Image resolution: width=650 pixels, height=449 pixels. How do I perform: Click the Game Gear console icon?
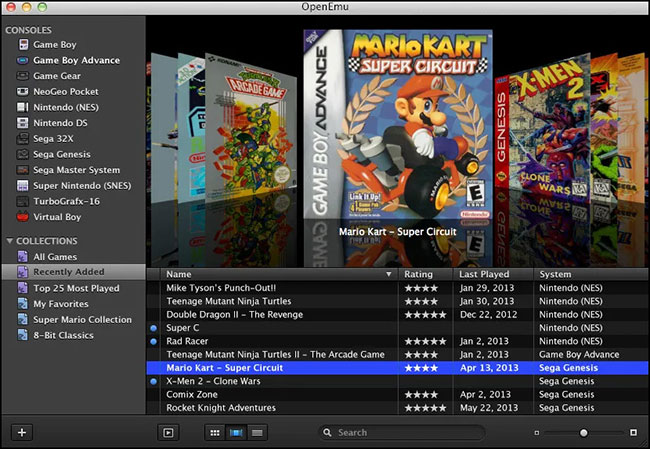click(22, 76)
